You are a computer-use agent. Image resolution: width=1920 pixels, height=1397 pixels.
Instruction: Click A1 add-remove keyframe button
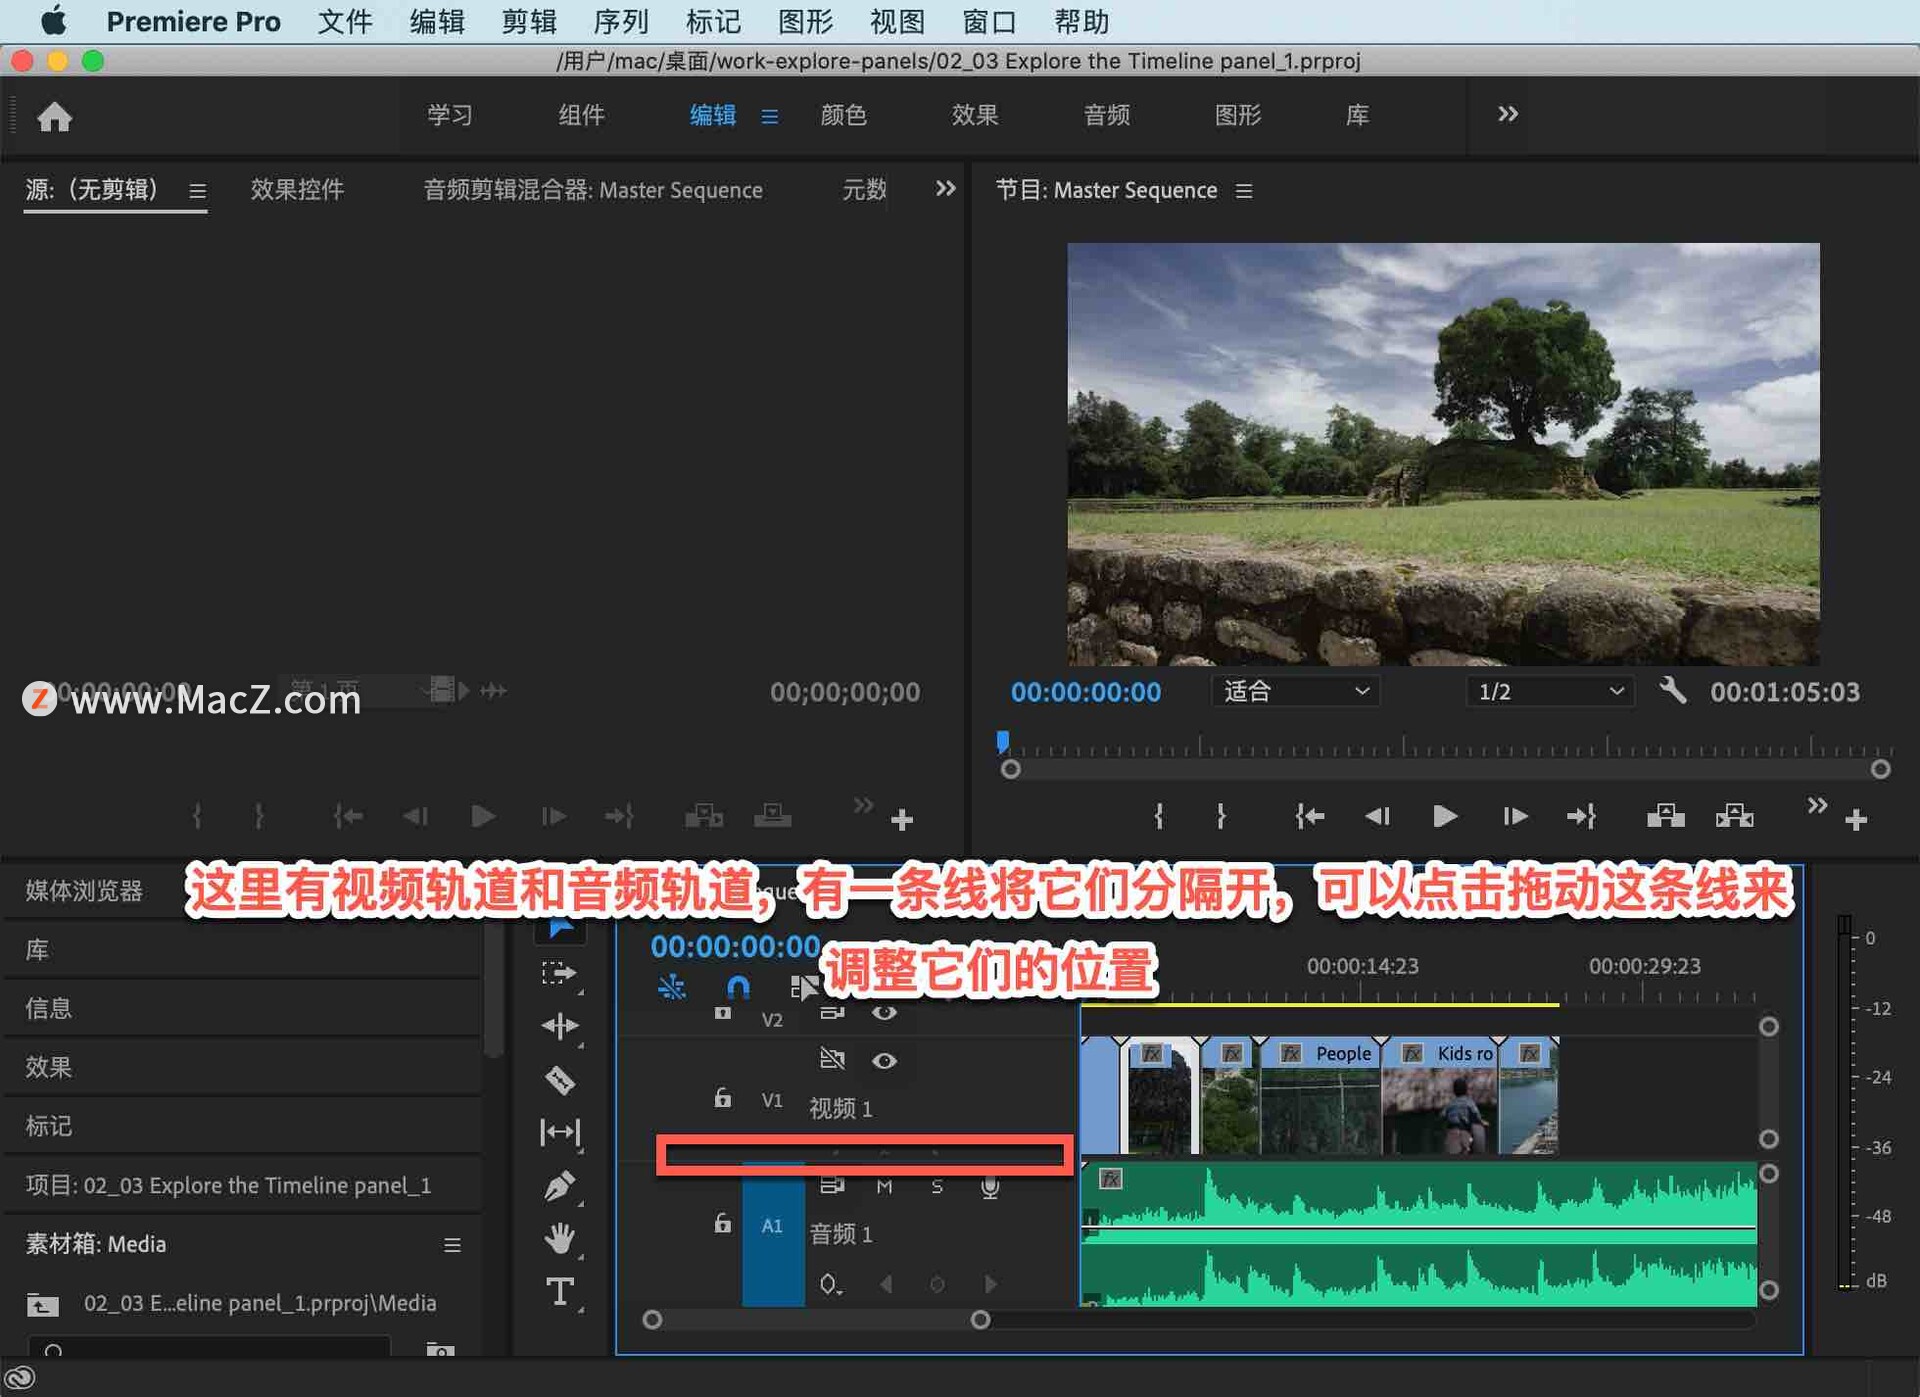(x=937, y=1284)
